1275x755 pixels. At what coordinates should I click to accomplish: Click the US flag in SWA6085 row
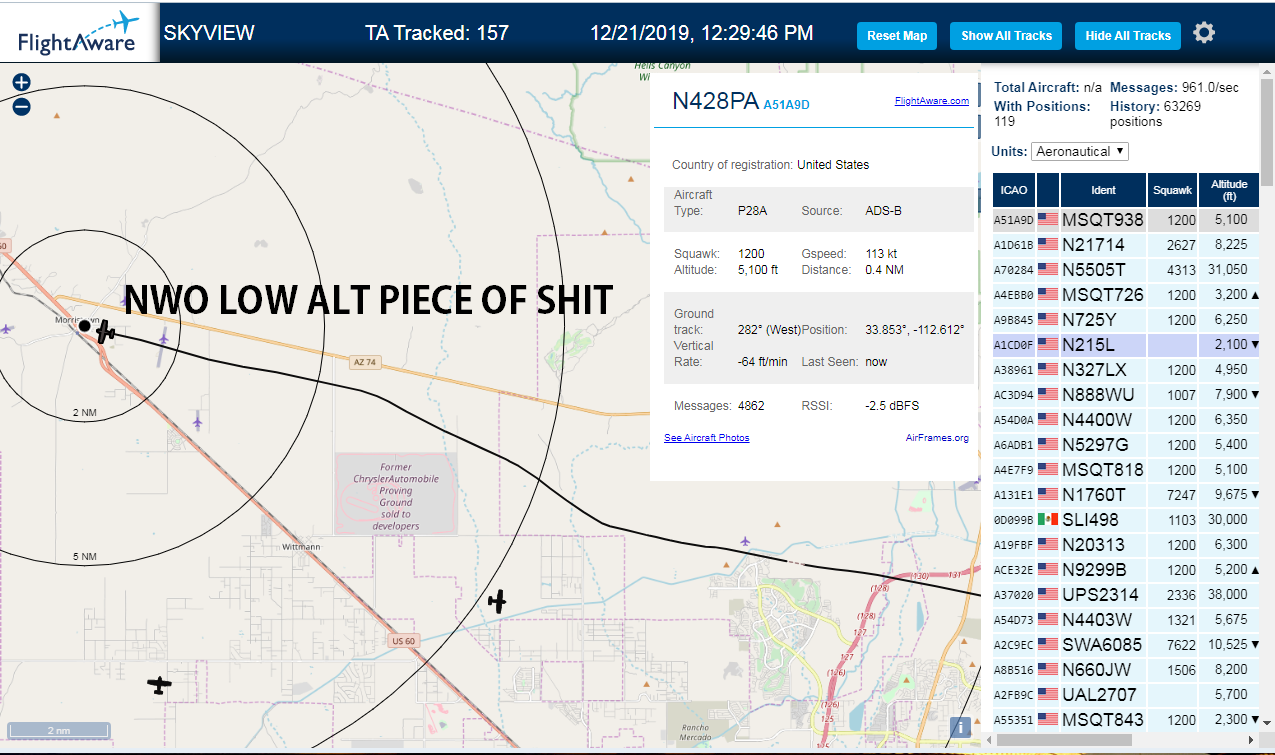(x=1048, y=645)
